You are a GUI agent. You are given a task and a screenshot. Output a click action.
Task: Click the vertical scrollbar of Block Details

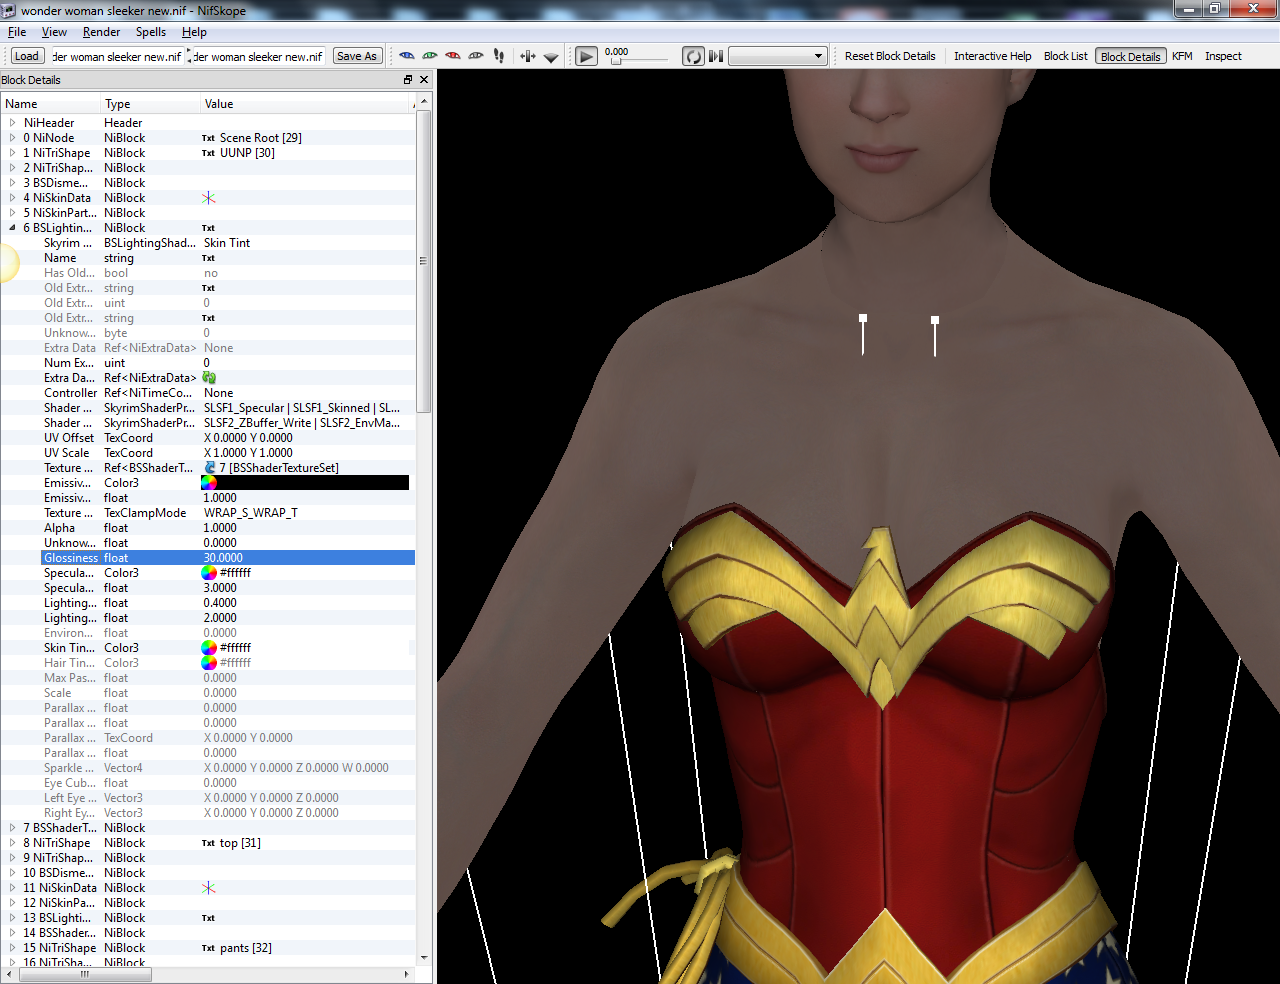coord(424,262)
